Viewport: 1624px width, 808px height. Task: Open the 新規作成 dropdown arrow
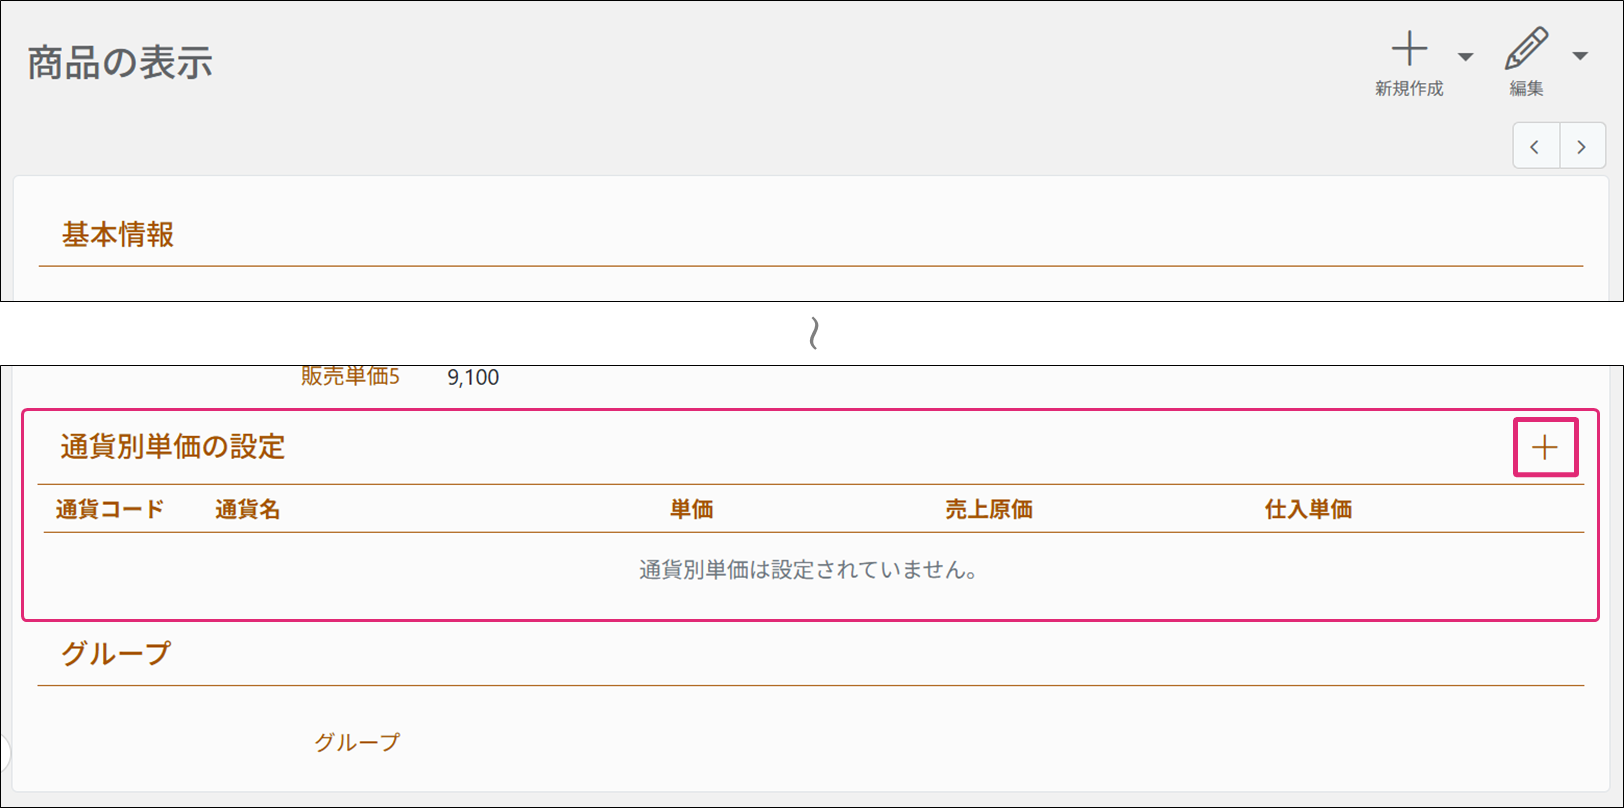[1465, 57]
